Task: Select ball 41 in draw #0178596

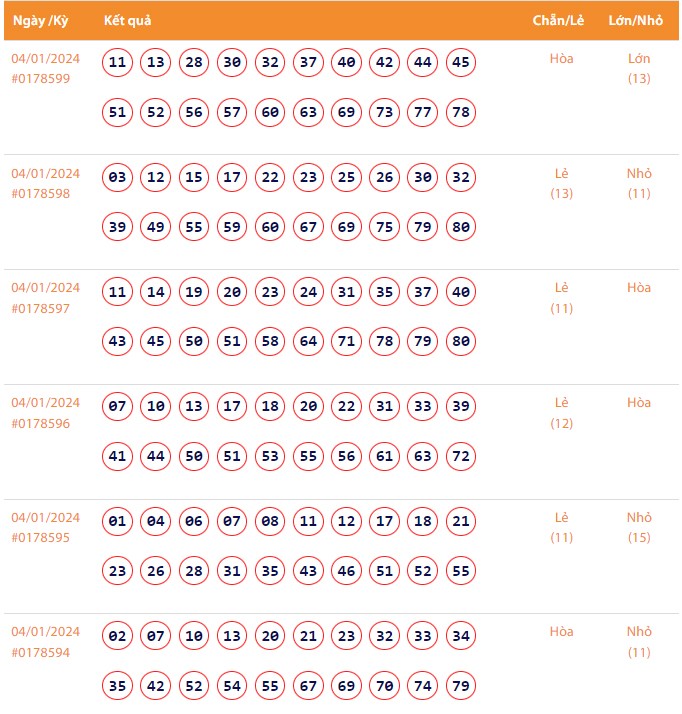Action: pyautogui.click(x=118, y=456)
